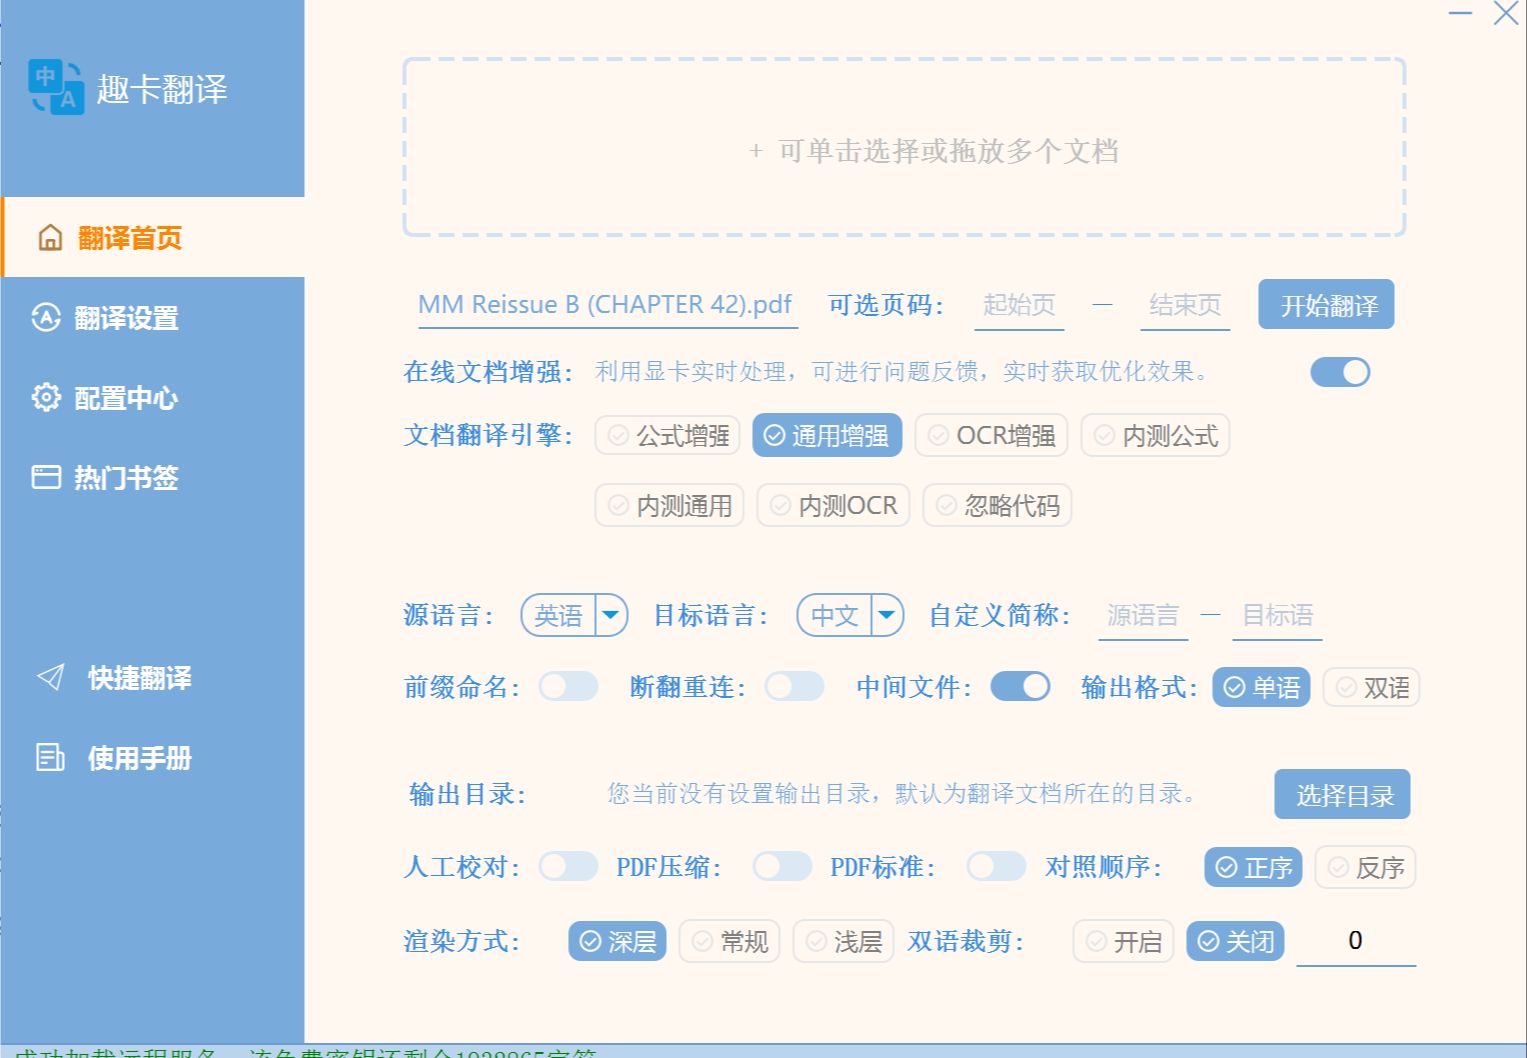The image size is (1527, 1058).
Task: Open the 配置中心 menu item
Action: pos(153,397)
